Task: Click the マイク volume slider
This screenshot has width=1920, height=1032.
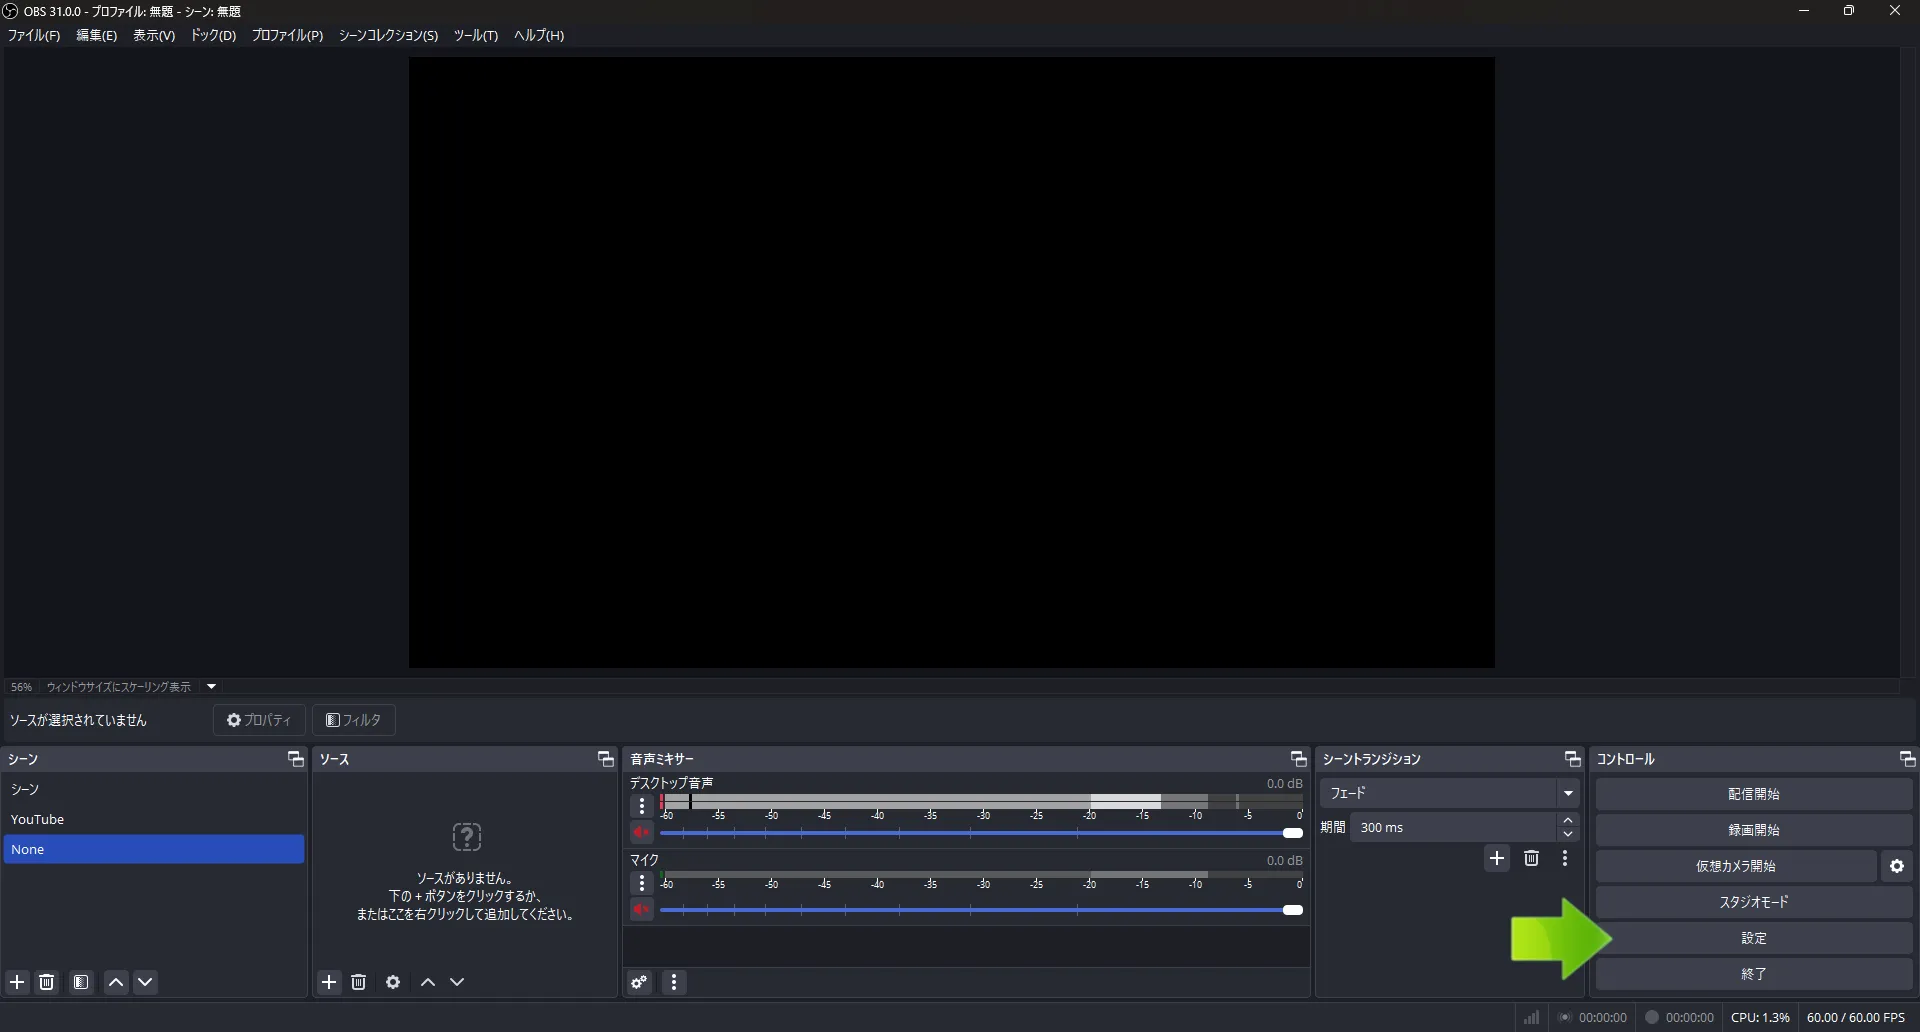Action: [980, 910]
